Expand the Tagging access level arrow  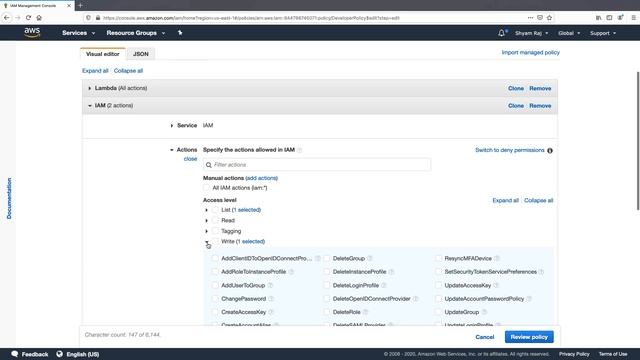[207, 231]
